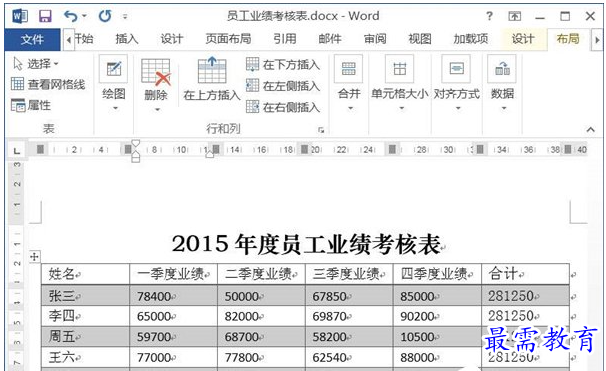Click 在左侧插入 insert left

[283, 86]
